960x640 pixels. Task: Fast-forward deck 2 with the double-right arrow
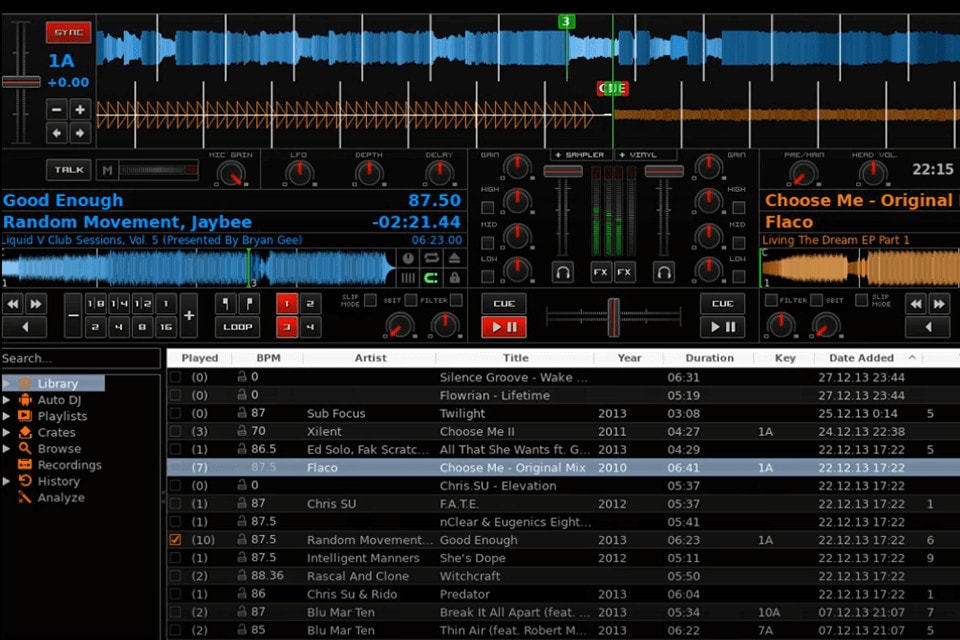pos(939,304)
